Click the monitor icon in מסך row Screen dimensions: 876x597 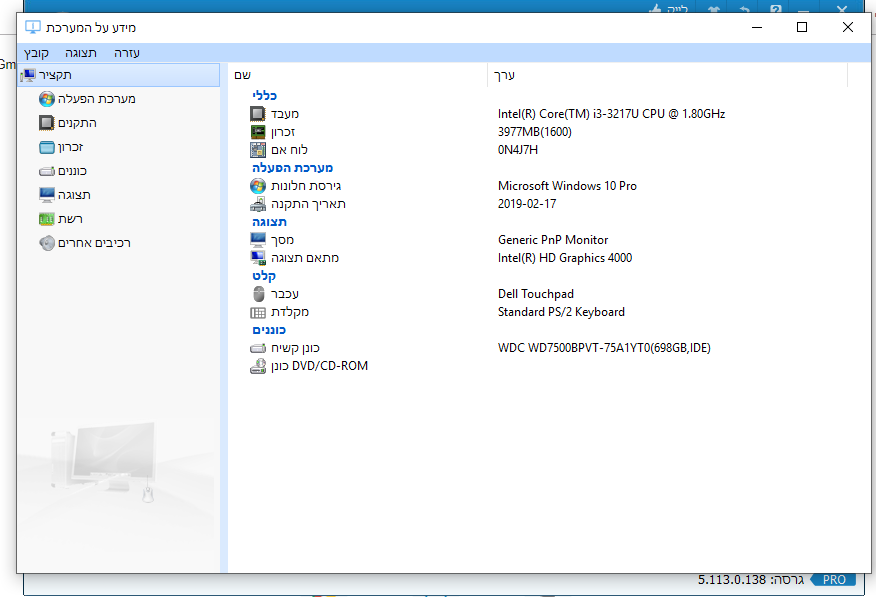(x=258, y=240)
